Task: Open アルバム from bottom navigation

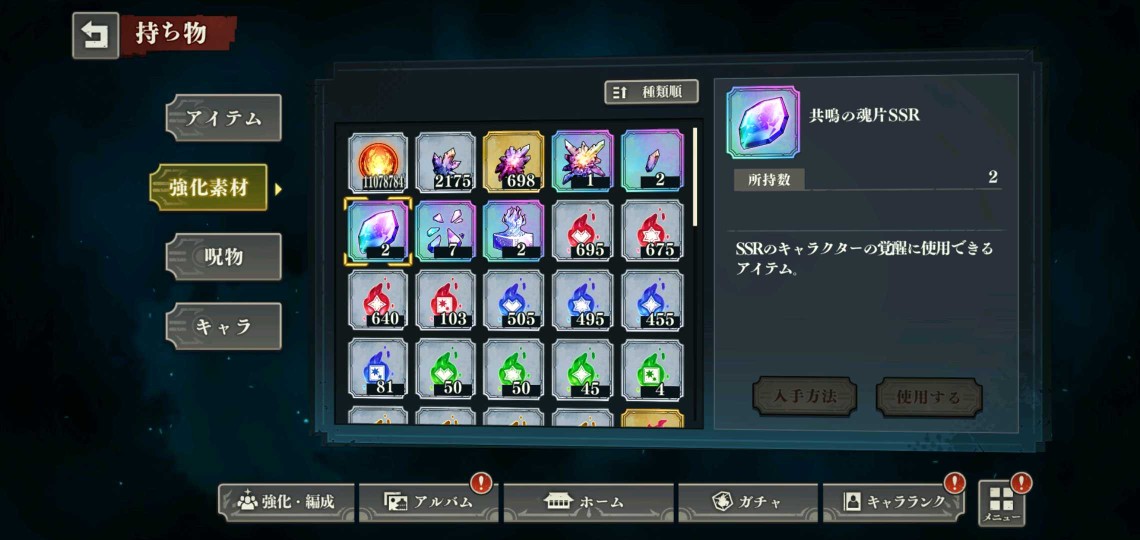Action: click(x=429, y=502)
